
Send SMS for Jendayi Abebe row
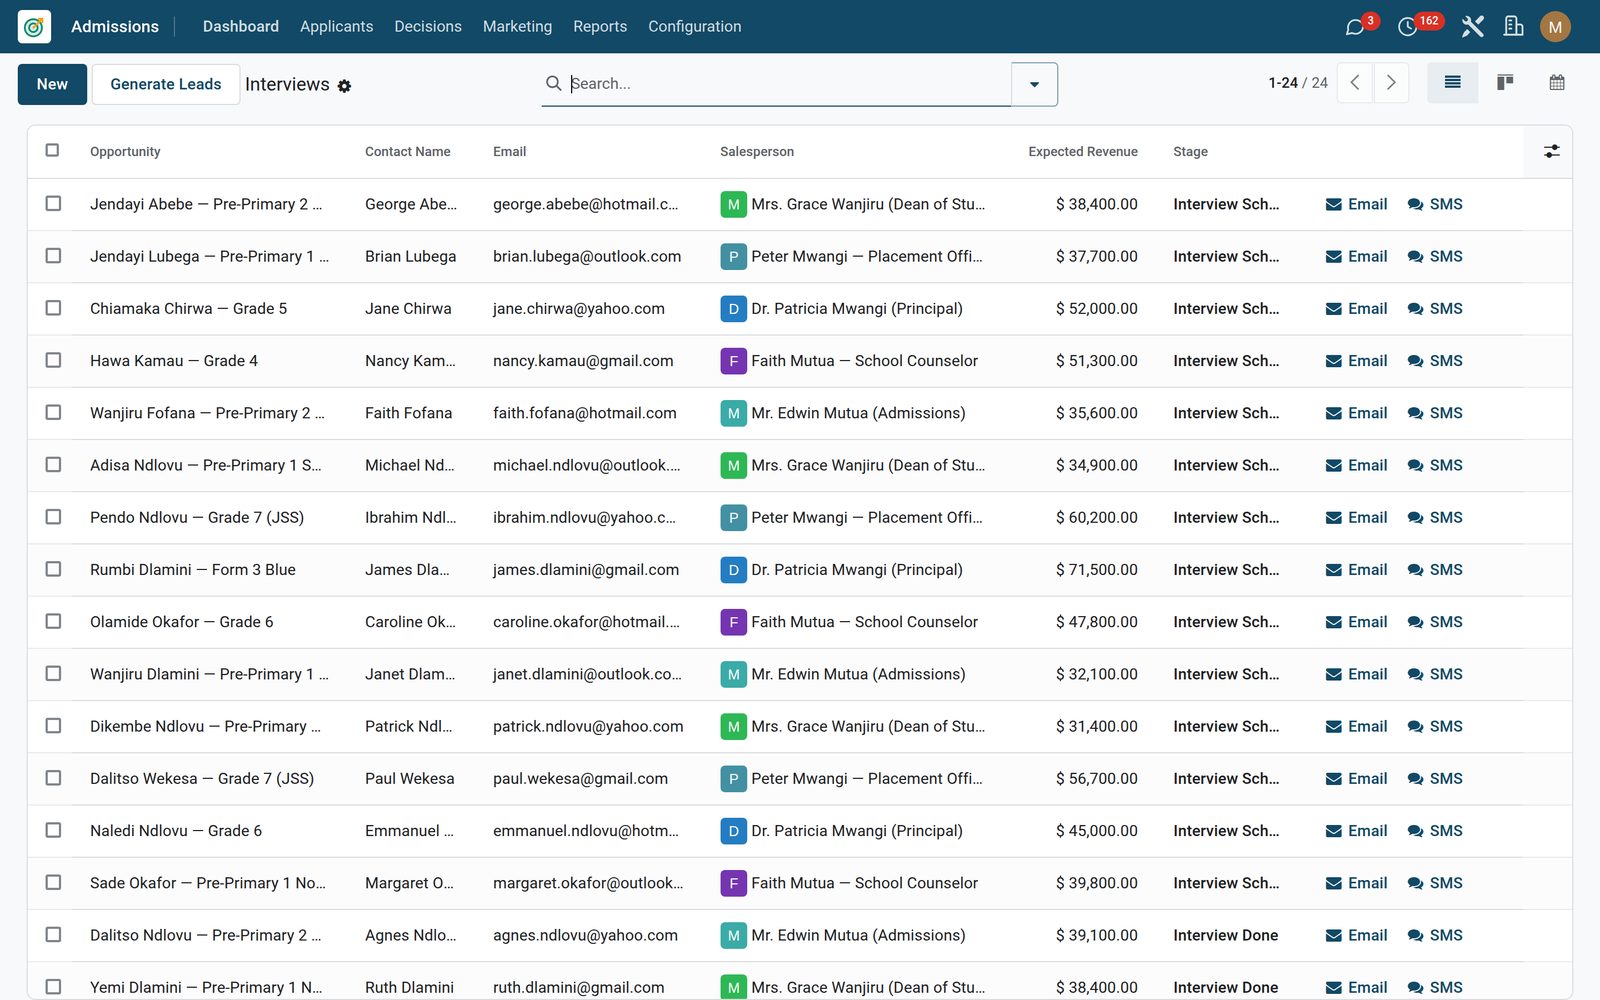pos(1435,204)
